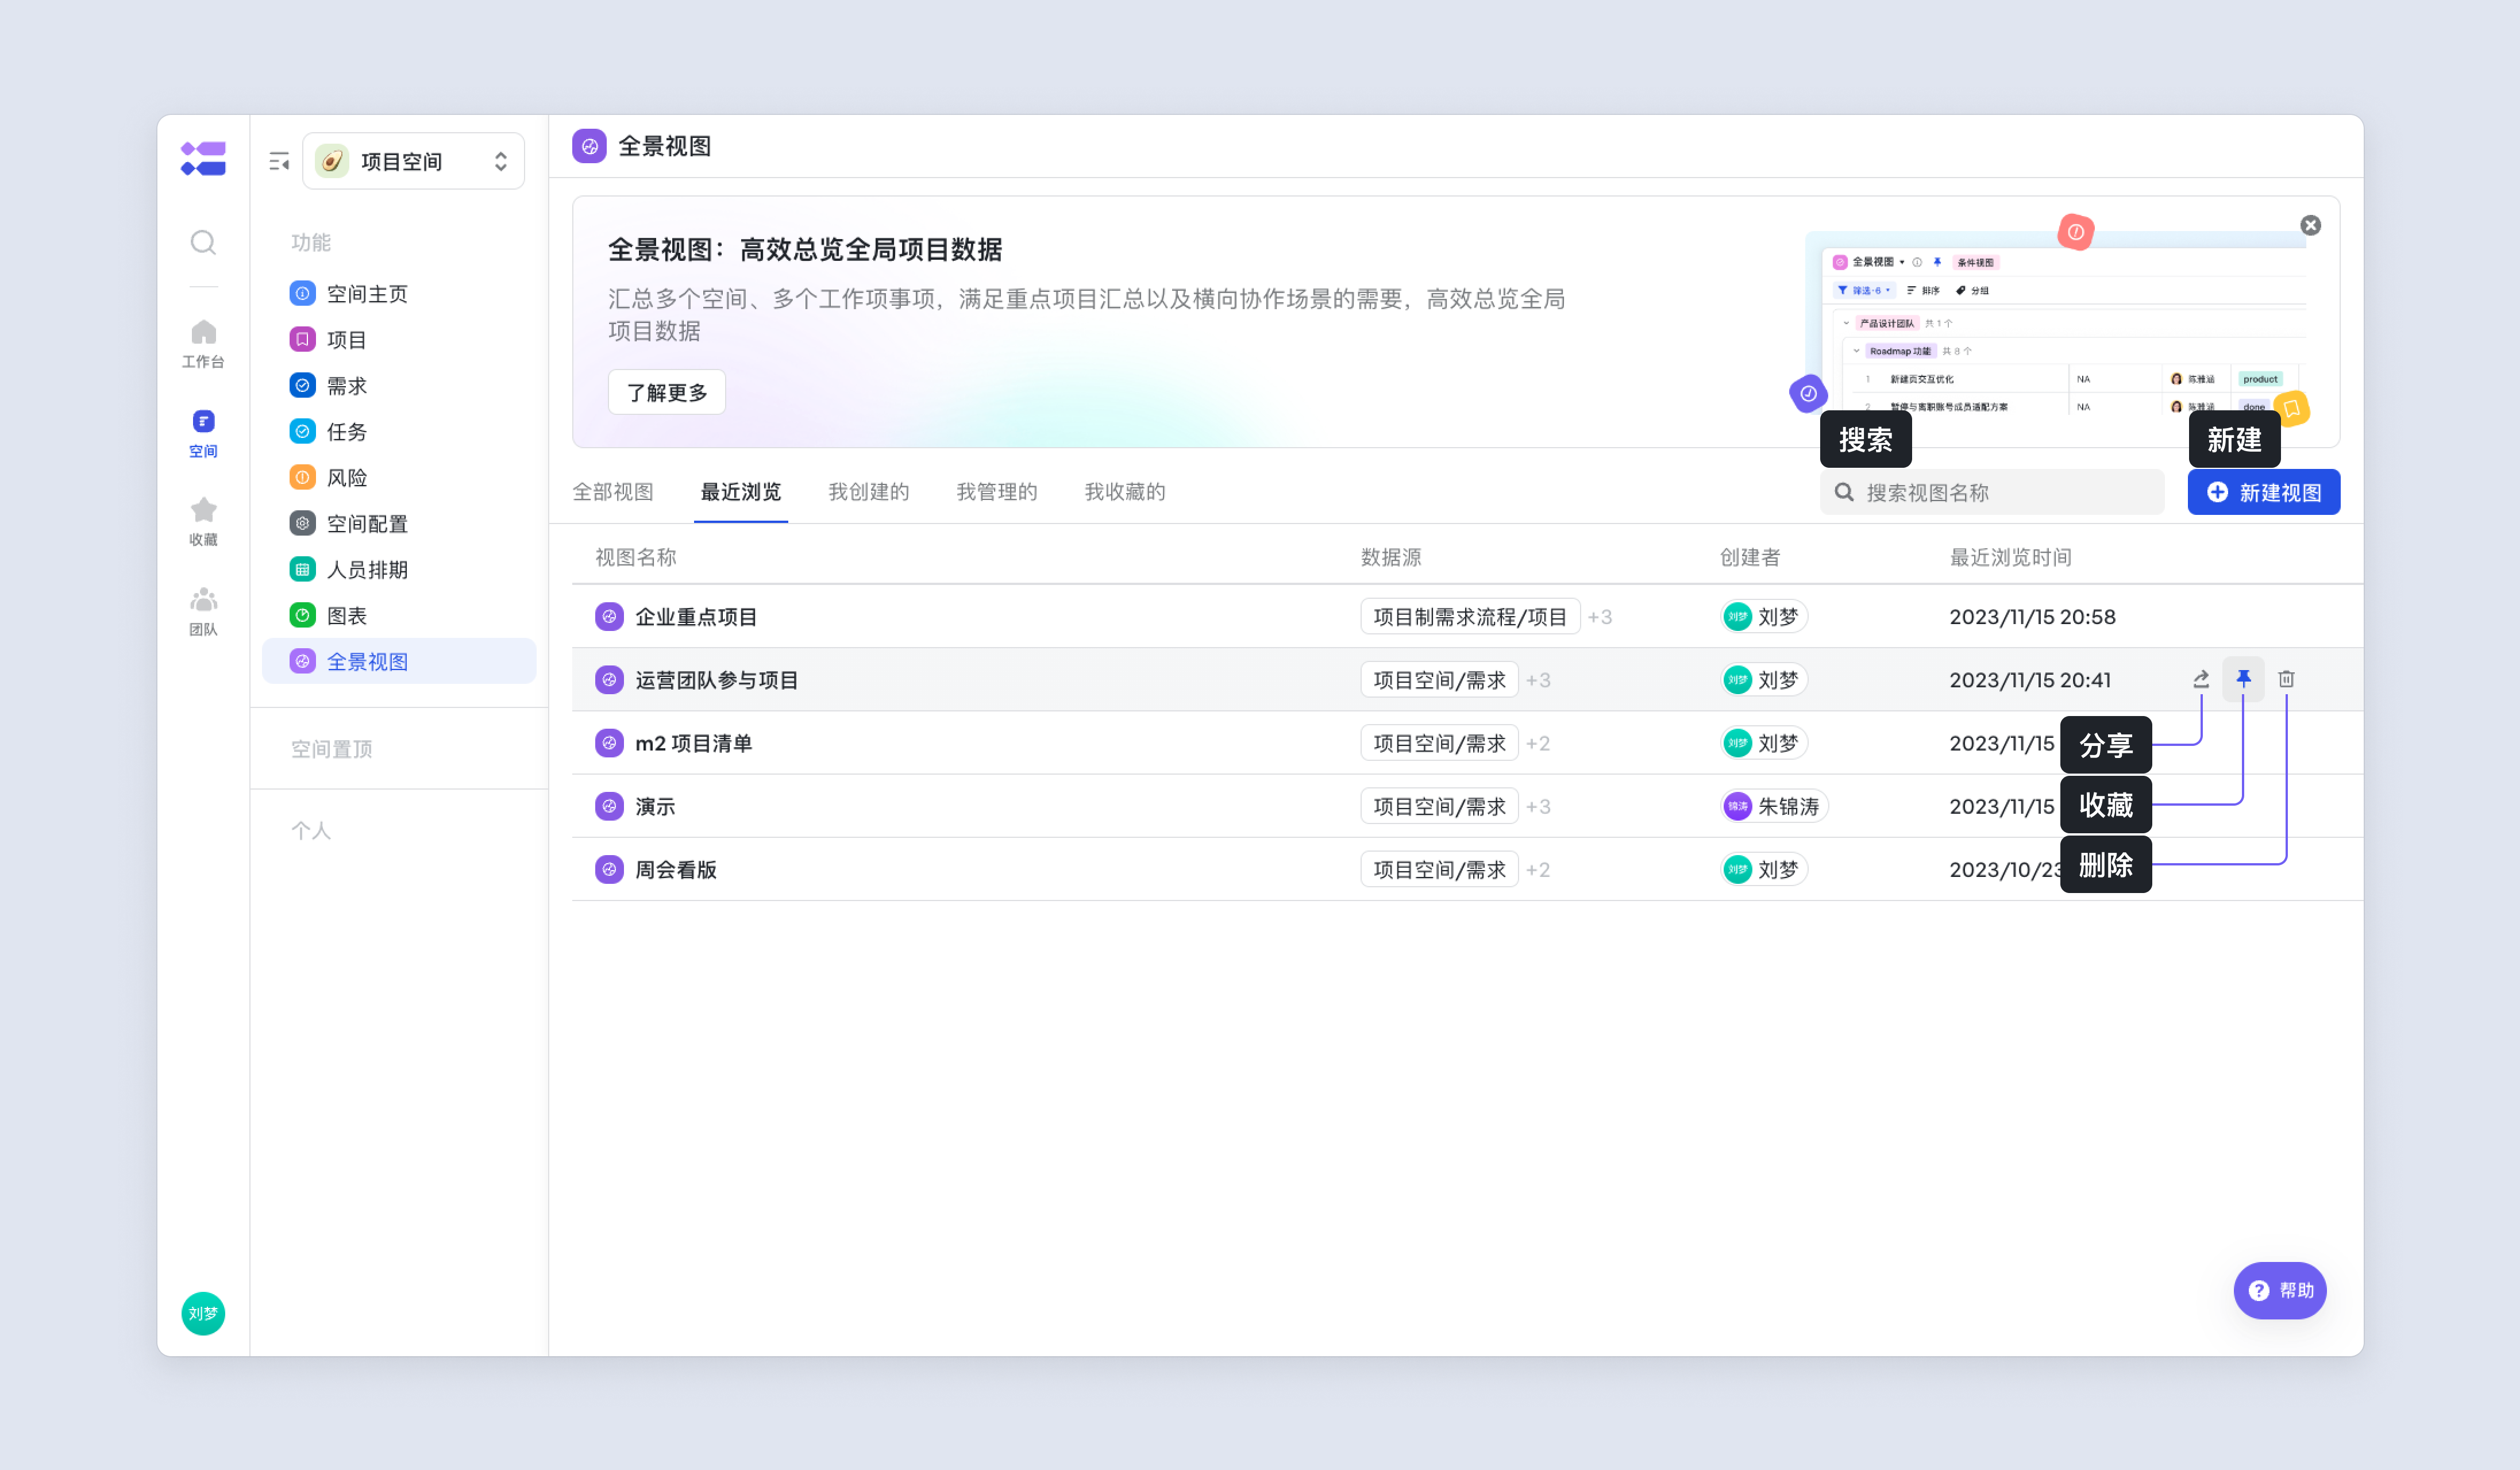Go to 工作台 in the left rail

[203, 343]
